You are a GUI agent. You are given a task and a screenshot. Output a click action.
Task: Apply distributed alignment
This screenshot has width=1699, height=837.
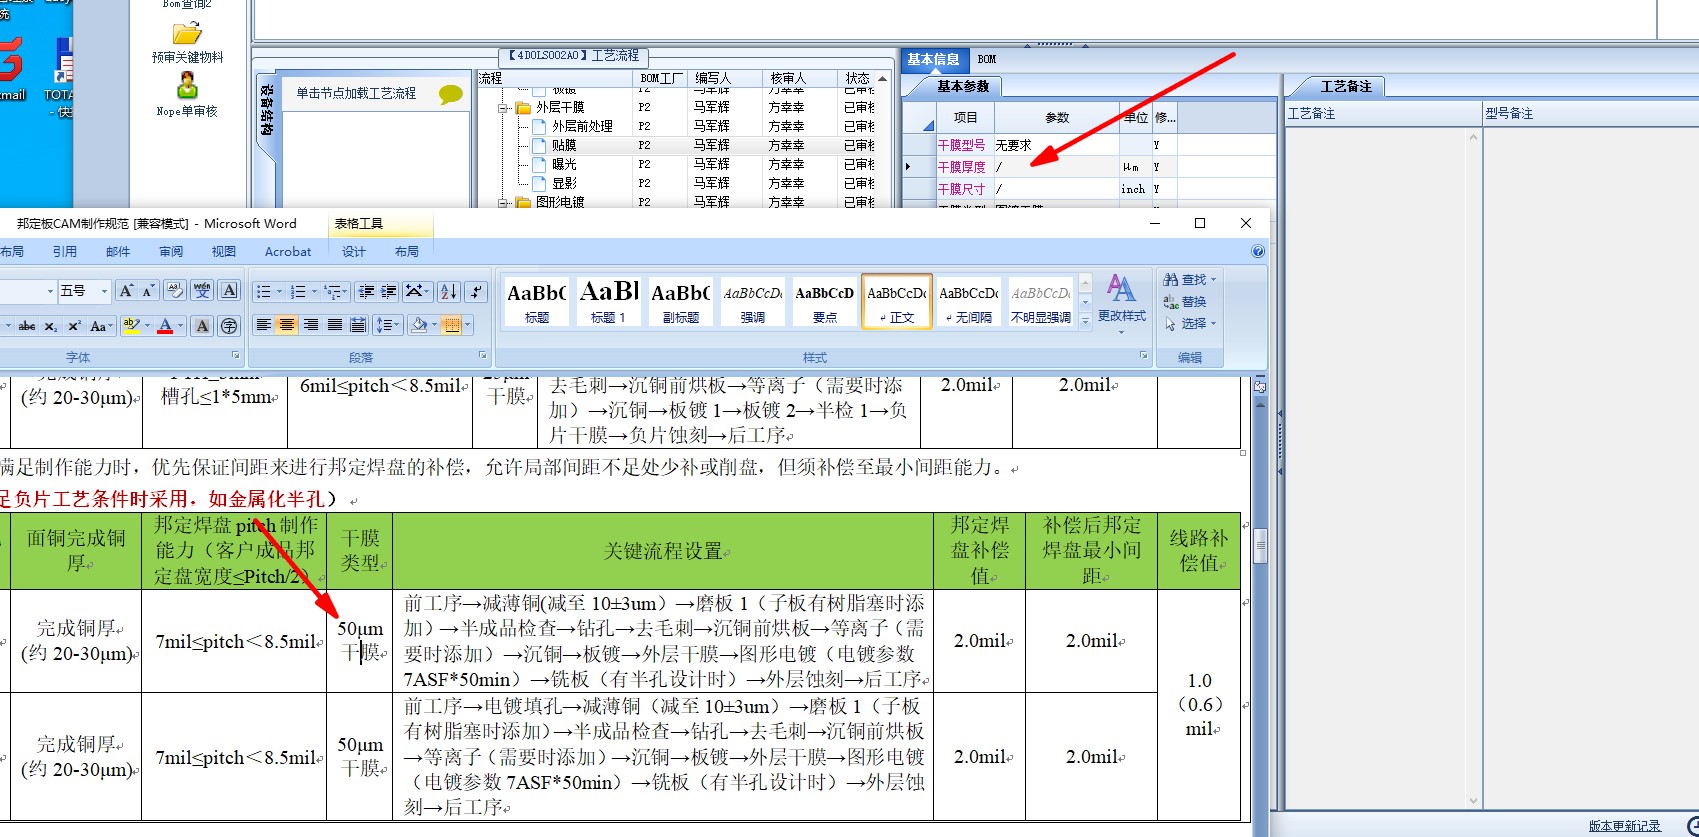[358, 325]
